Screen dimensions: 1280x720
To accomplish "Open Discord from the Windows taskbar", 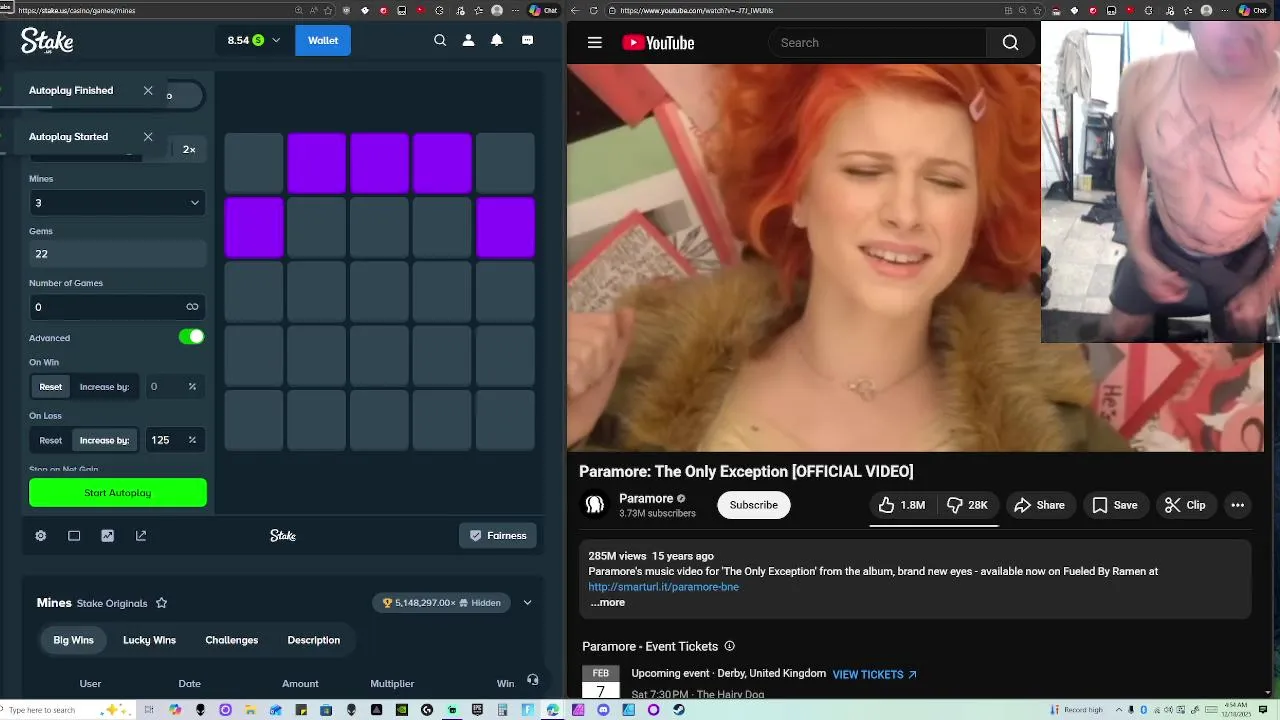I will [x=603, y=710].
